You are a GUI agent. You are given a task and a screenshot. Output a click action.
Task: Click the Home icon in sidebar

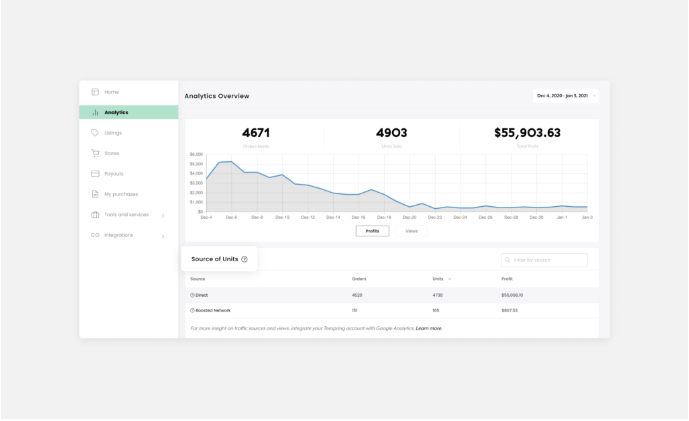95,92
